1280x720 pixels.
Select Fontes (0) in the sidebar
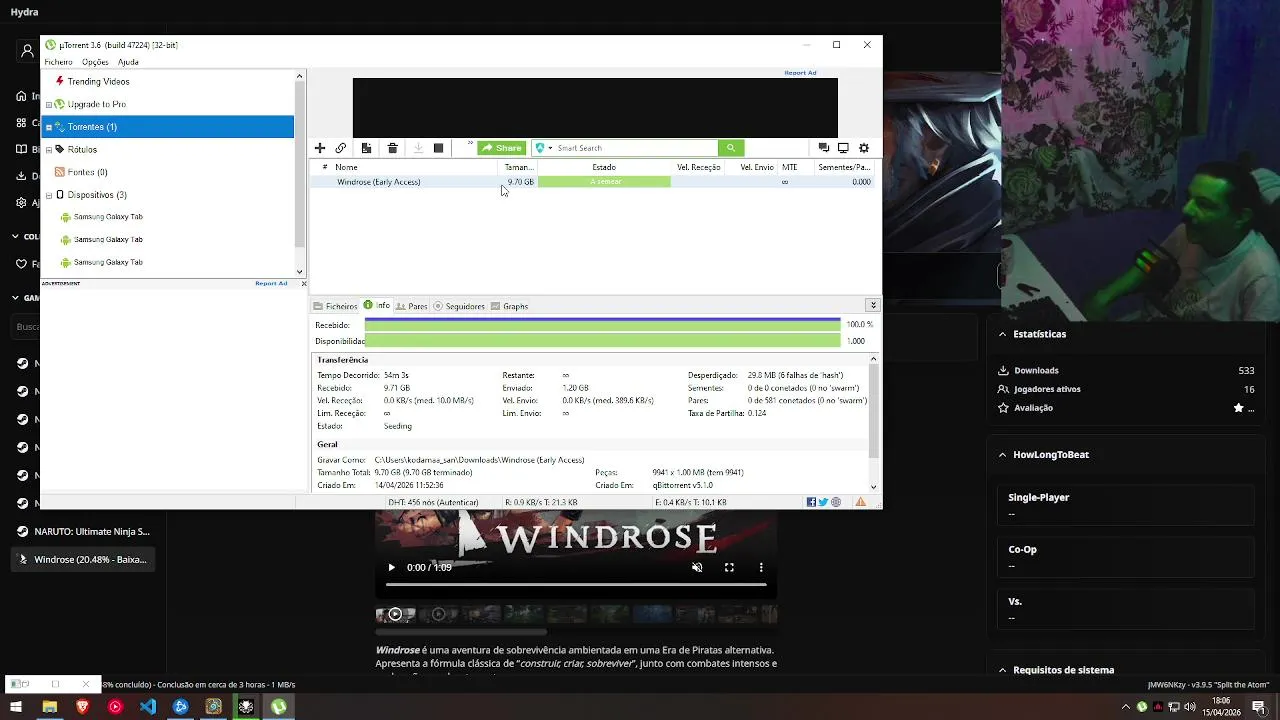(x=87, y=172)
